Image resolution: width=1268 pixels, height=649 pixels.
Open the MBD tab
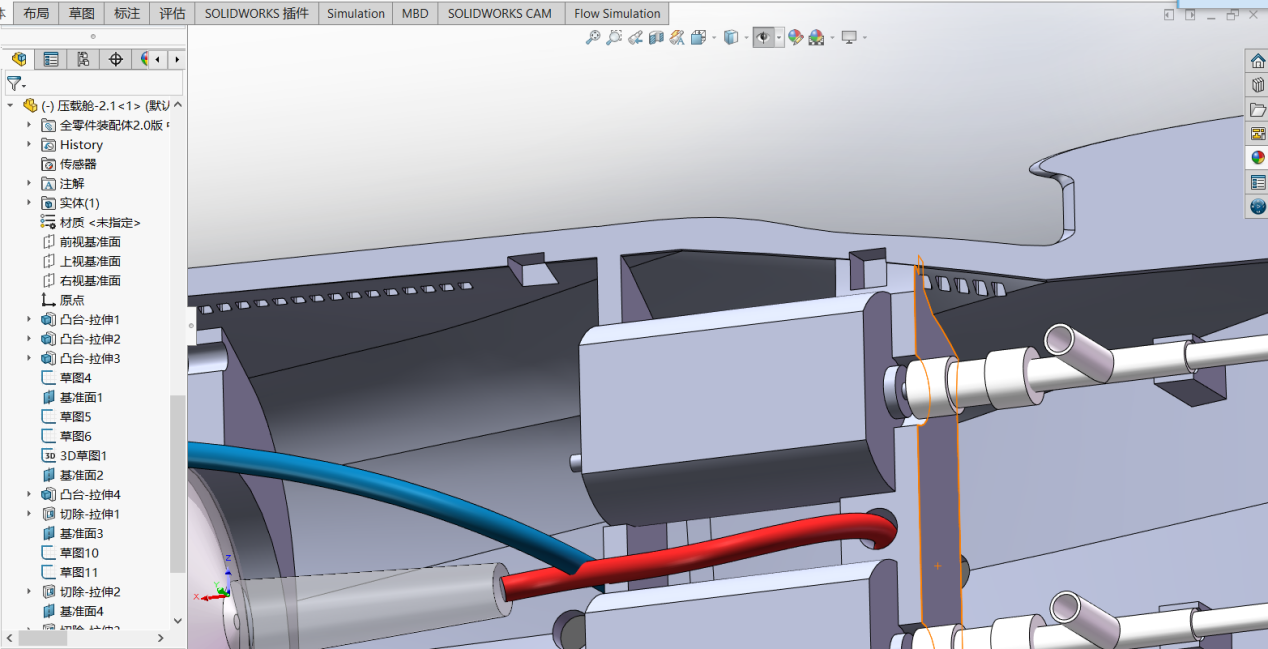pyautogui.click(x=415, y=13)
